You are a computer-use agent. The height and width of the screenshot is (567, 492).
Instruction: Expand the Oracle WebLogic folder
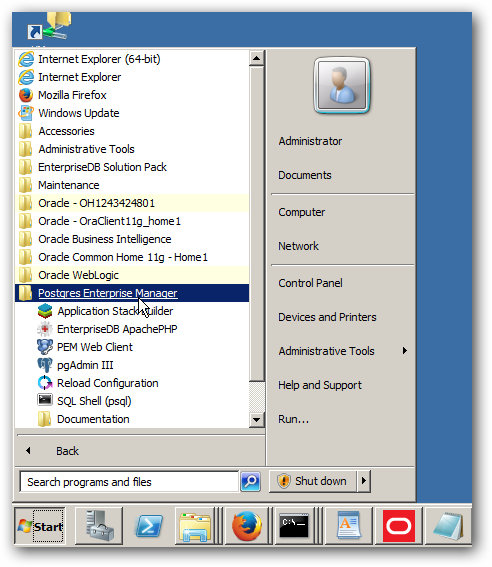click(x=132, y=275)
